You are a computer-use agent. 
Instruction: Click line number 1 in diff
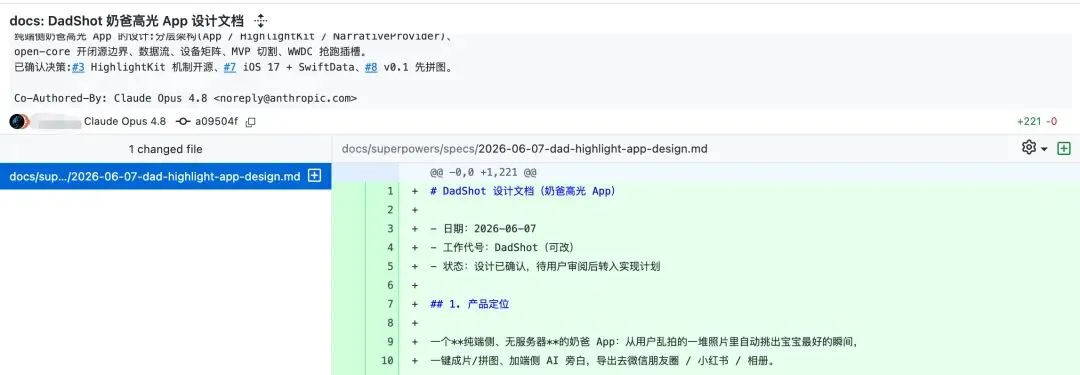390,191
